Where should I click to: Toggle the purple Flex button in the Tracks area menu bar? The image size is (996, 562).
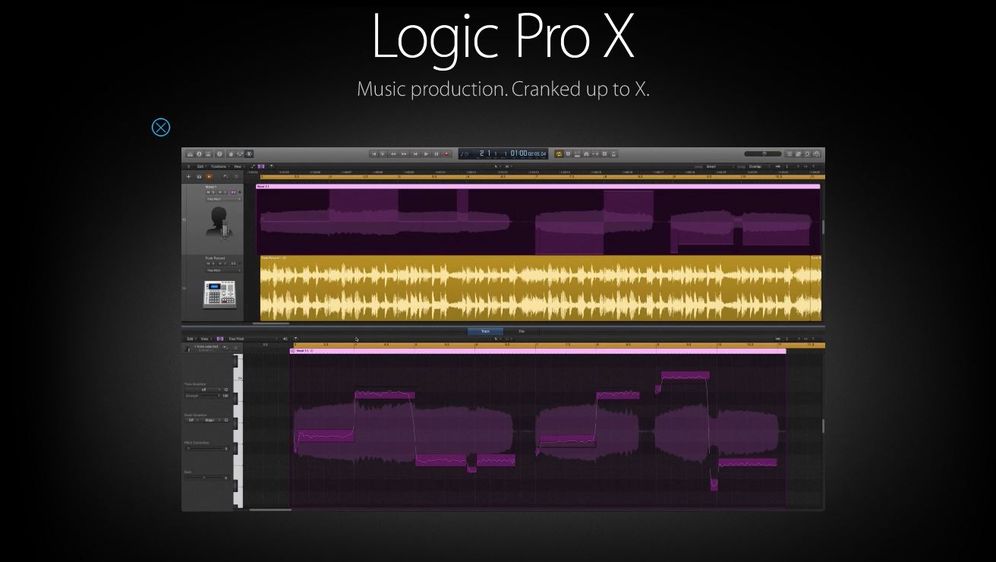tap(261, 166)
